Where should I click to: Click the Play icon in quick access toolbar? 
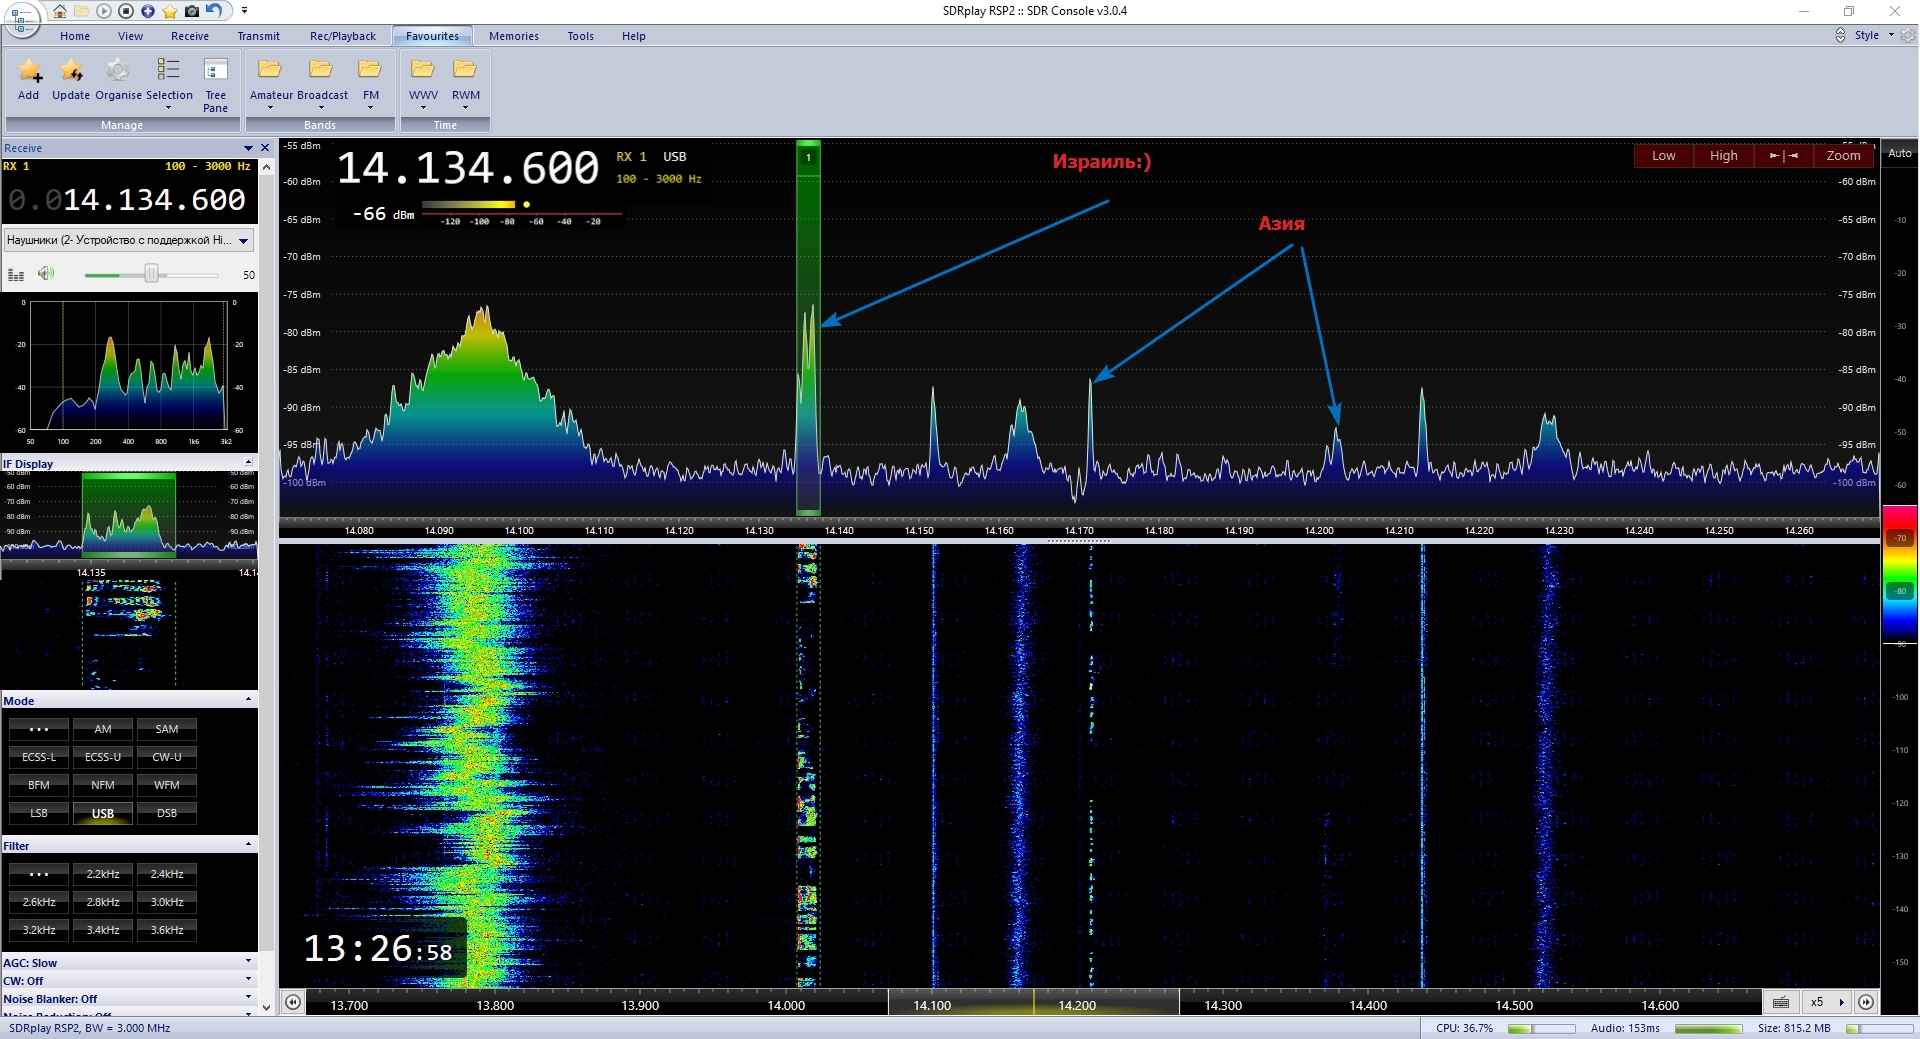tap(104, 11)
